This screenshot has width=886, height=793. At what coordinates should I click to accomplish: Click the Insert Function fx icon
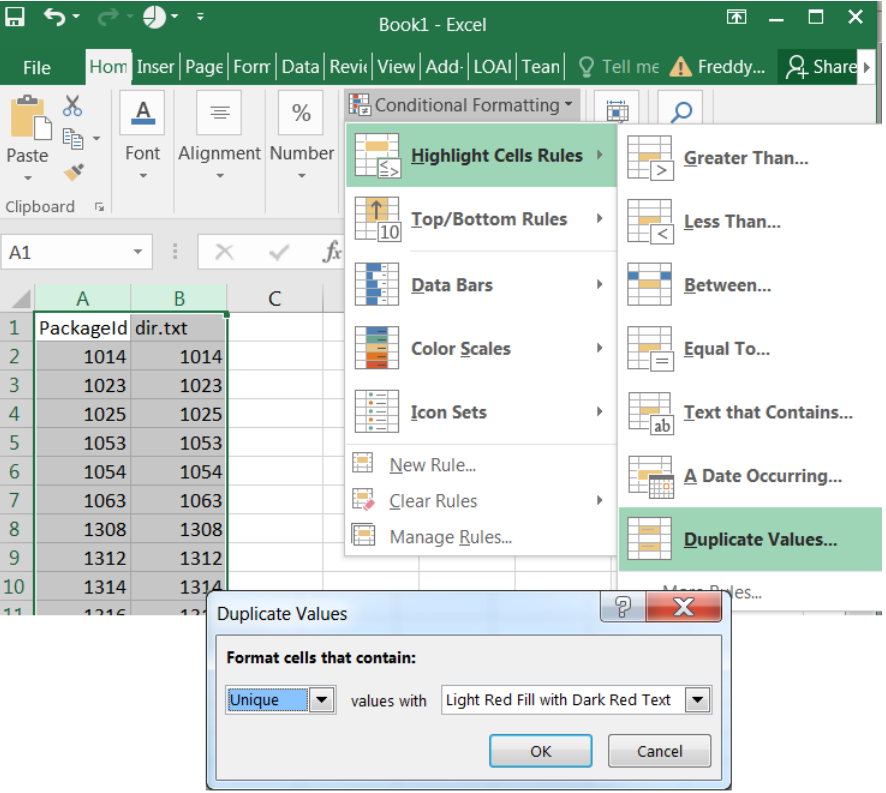[332, 252]
